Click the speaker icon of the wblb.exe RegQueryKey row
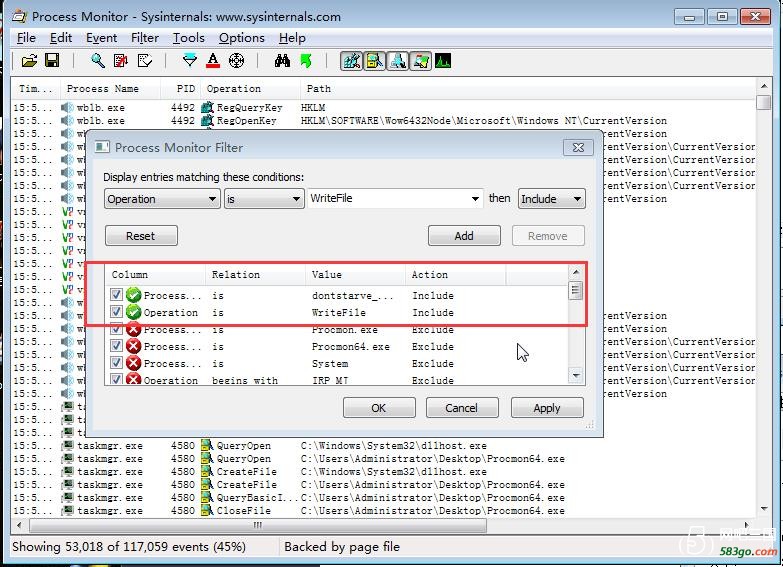783x567 pixels. click(x=67, y=107)
